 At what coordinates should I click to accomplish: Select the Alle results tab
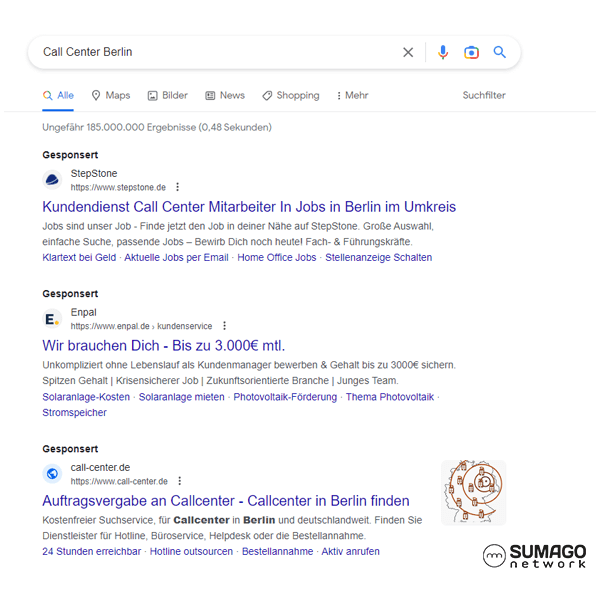coord(58,95)
